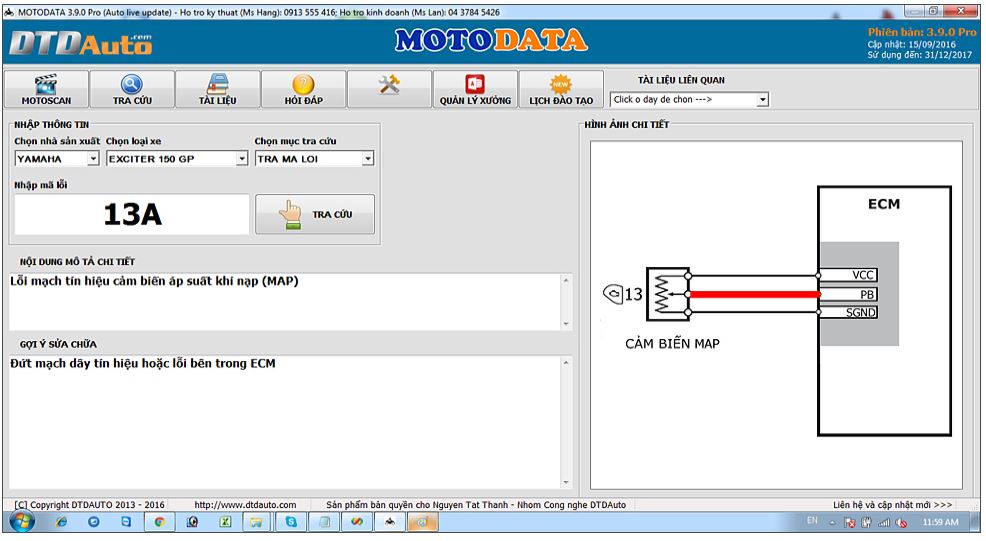Open the Windows Start menu
This screenshot has height=541, width=986.
pos(22,521)
